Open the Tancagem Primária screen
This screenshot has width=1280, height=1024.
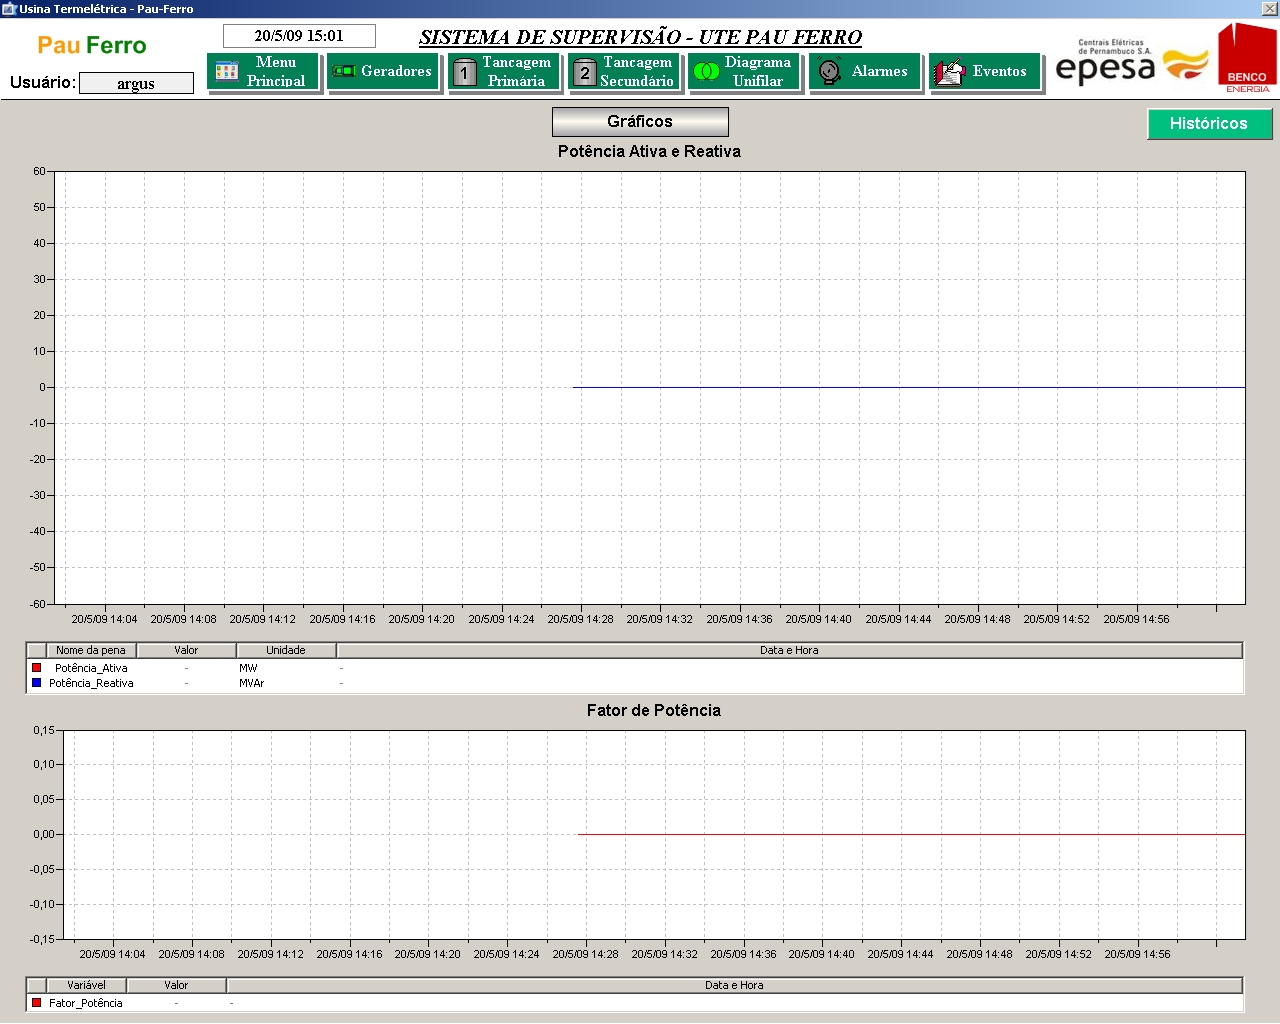click(505, 71)
